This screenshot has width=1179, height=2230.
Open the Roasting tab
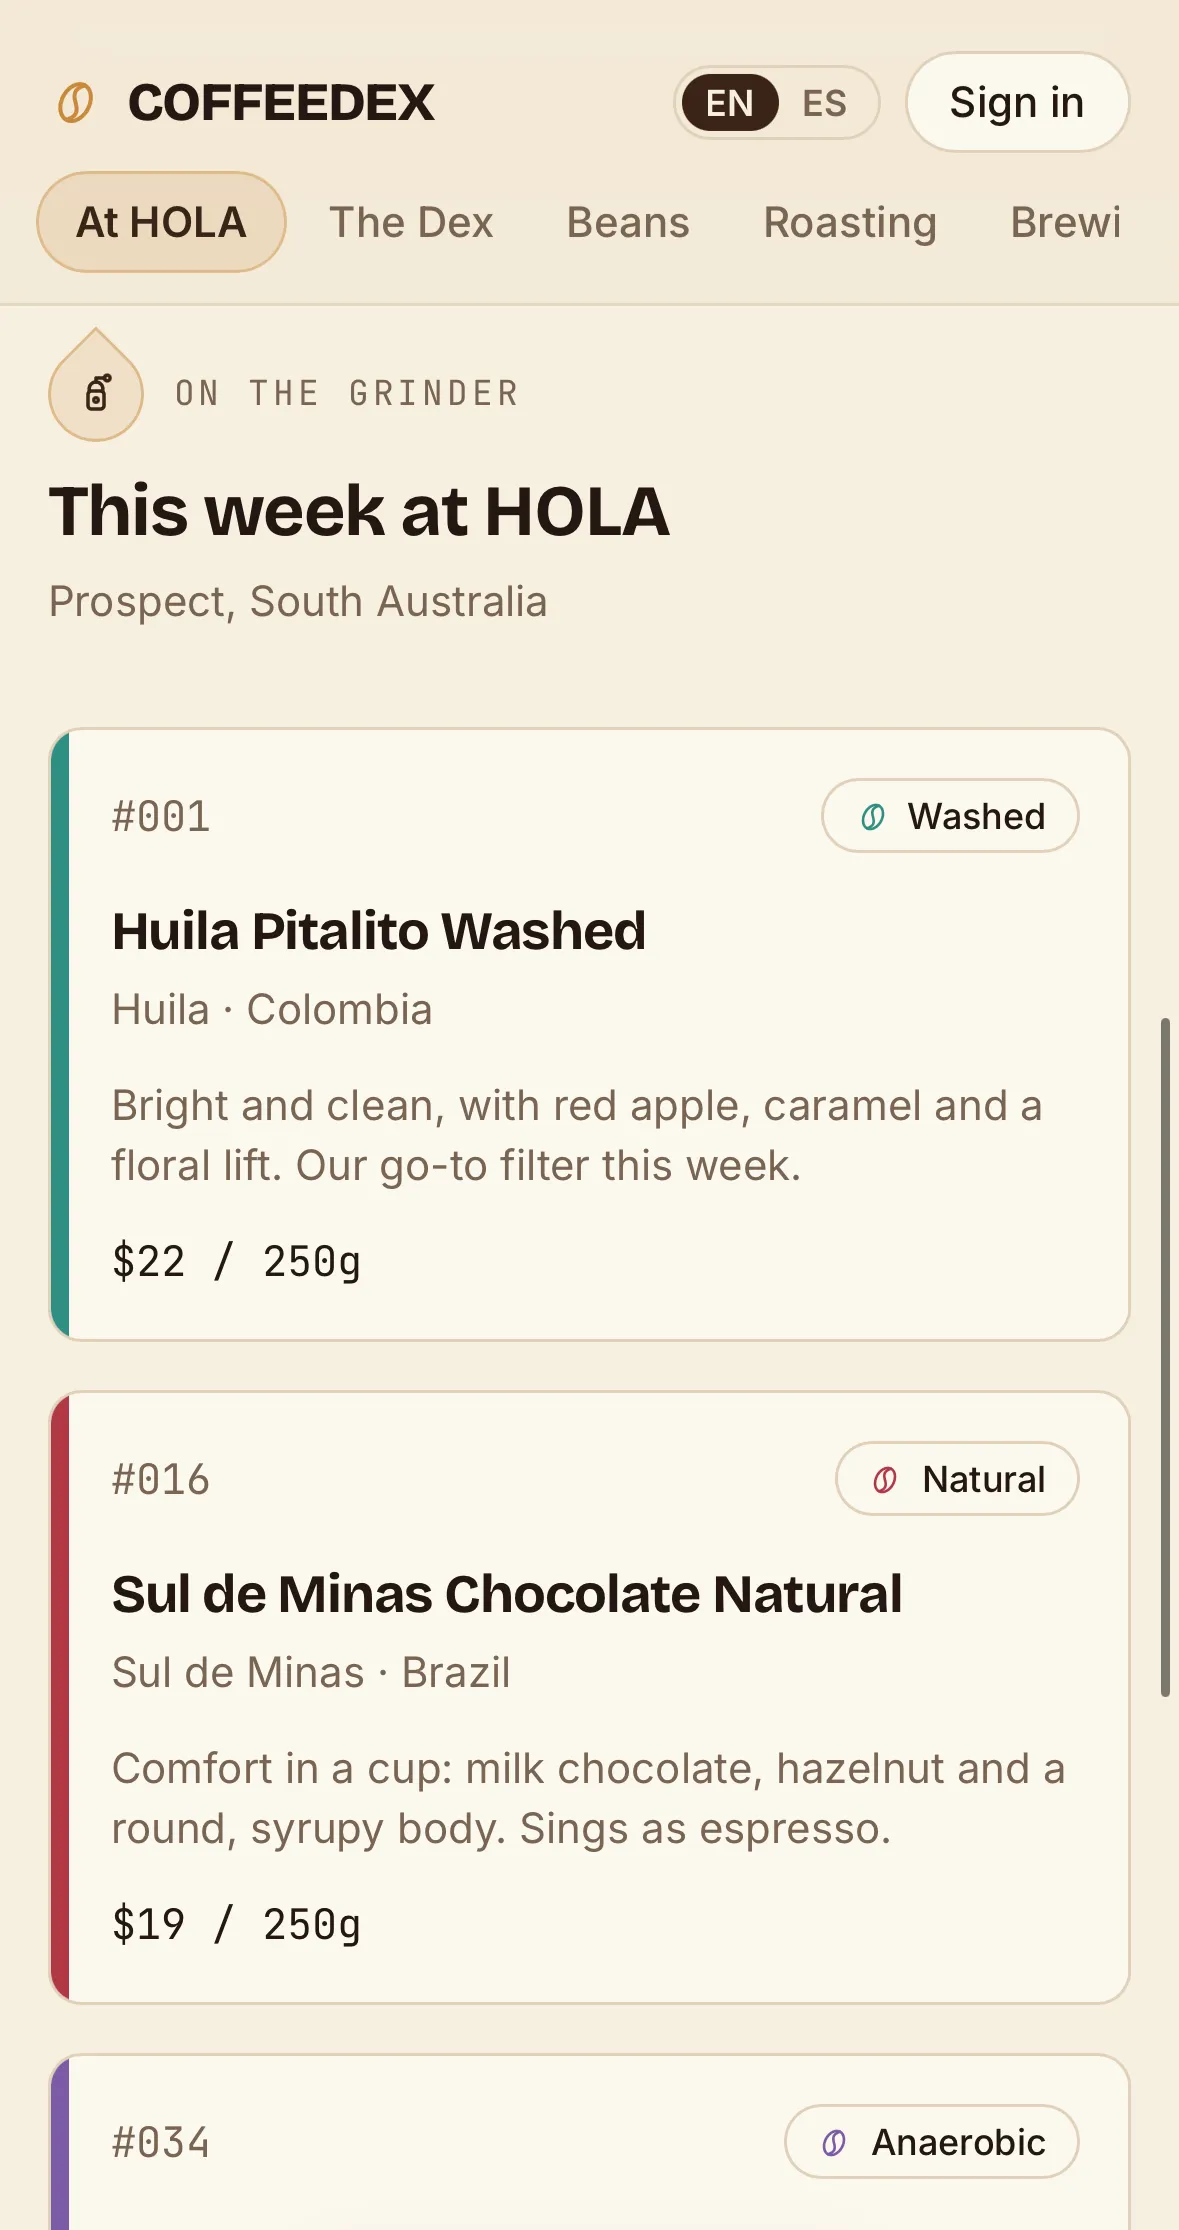click(851, 222)
